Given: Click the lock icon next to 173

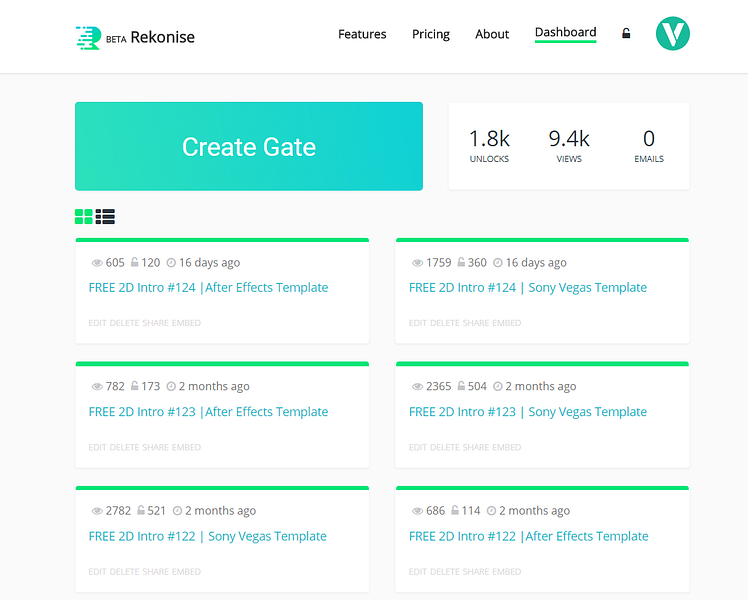Looking at the screenshot, I should pyautogui.click(x=135, y=385).
